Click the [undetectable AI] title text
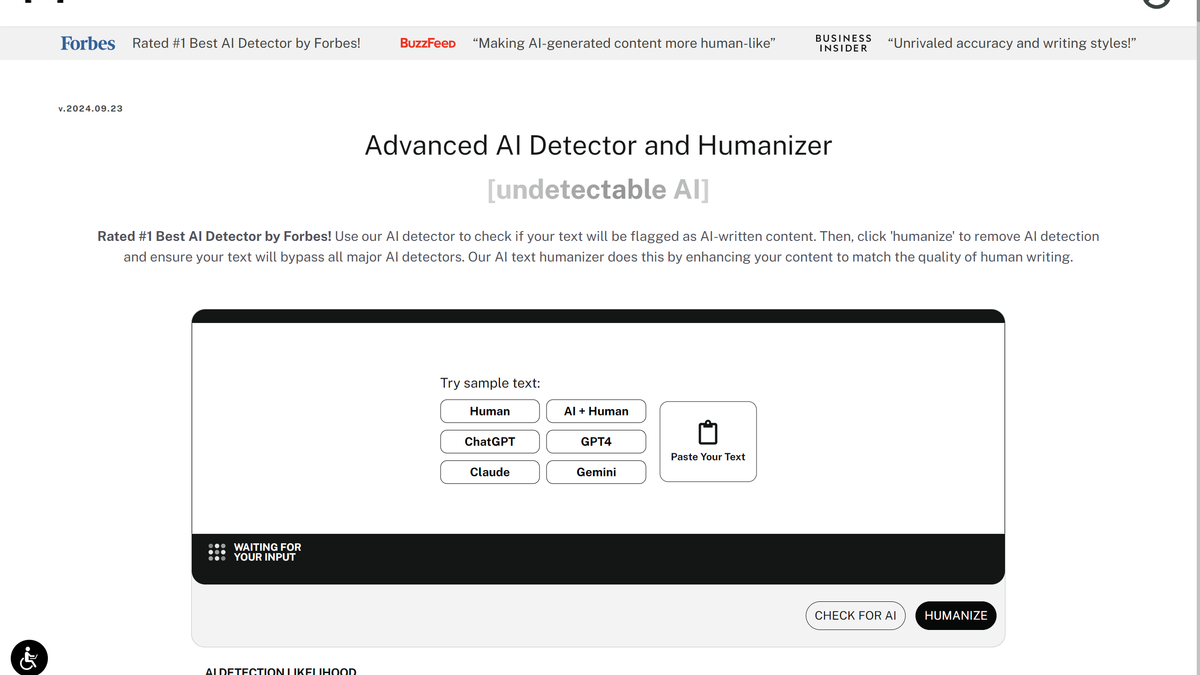Viewport: 1200px width, 675px height. point(598,189)
